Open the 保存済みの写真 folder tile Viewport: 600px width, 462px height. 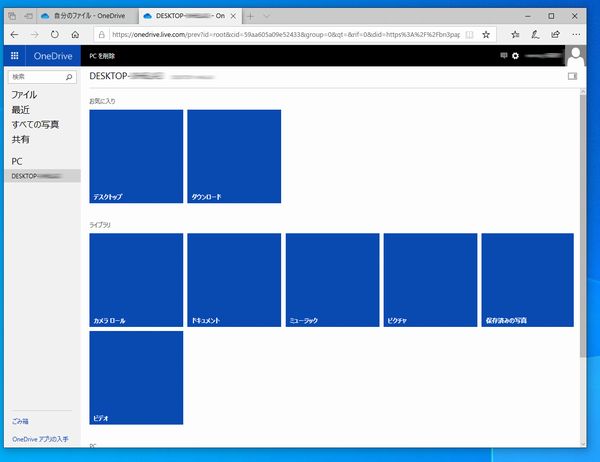[528, 280]
